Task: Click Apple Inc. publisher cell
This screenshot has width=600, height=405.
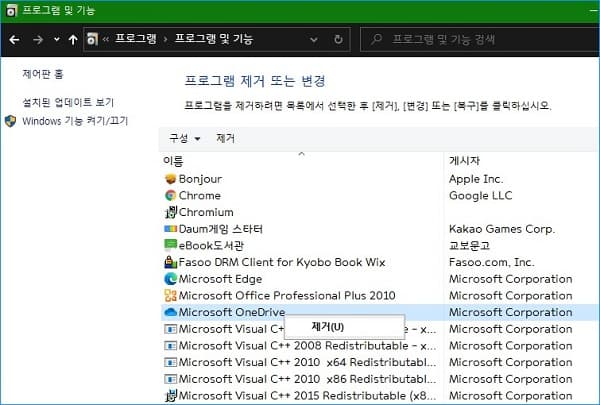Action: (x=476, y=179)
